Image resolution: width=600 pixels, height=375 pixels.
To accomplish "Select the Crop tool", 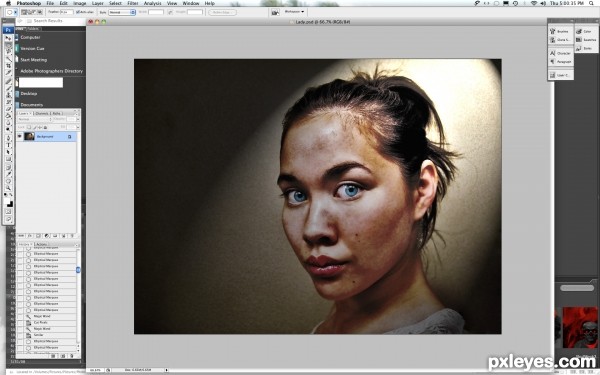I will (x=8, y=66).
